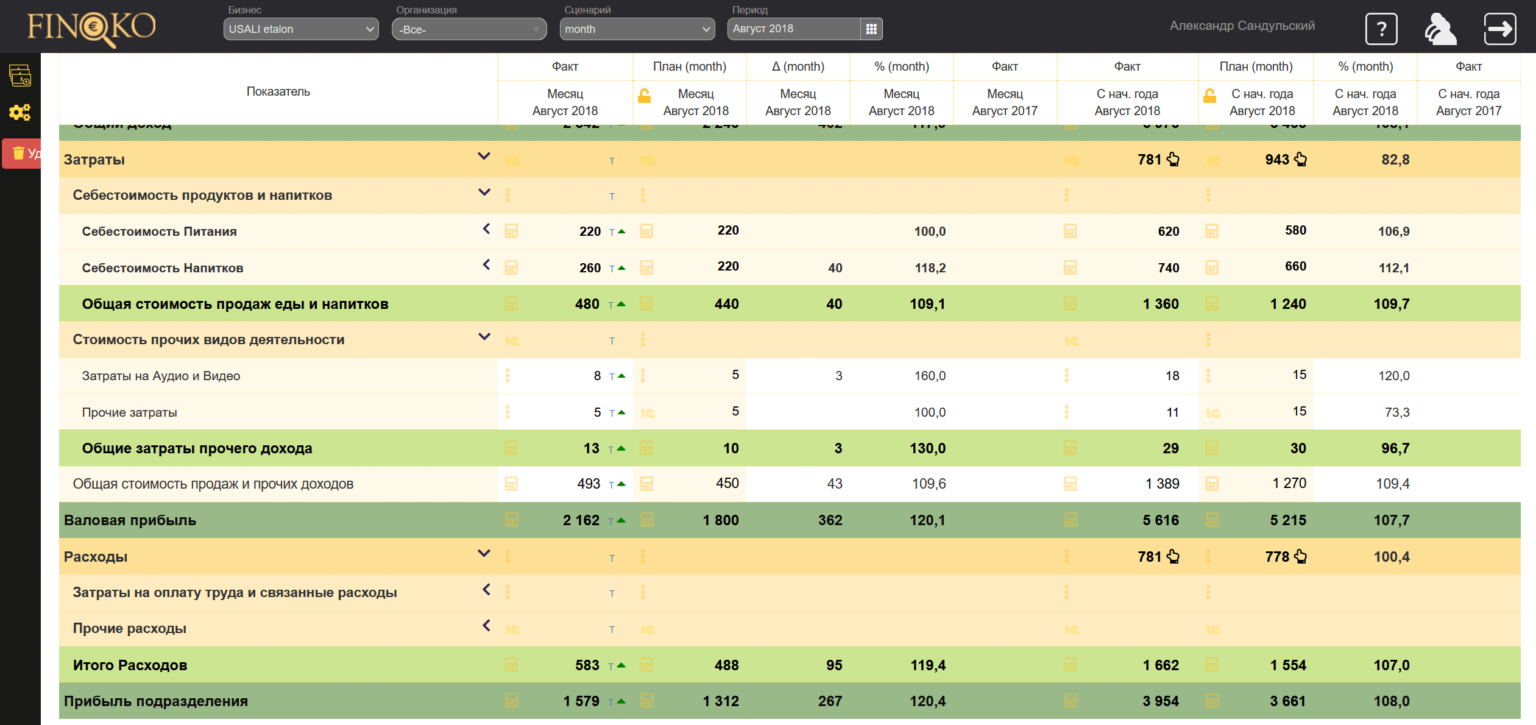
Task: Select Общая стоимость продаж и прочих доходов label
Action: click(x=213, y=484)
